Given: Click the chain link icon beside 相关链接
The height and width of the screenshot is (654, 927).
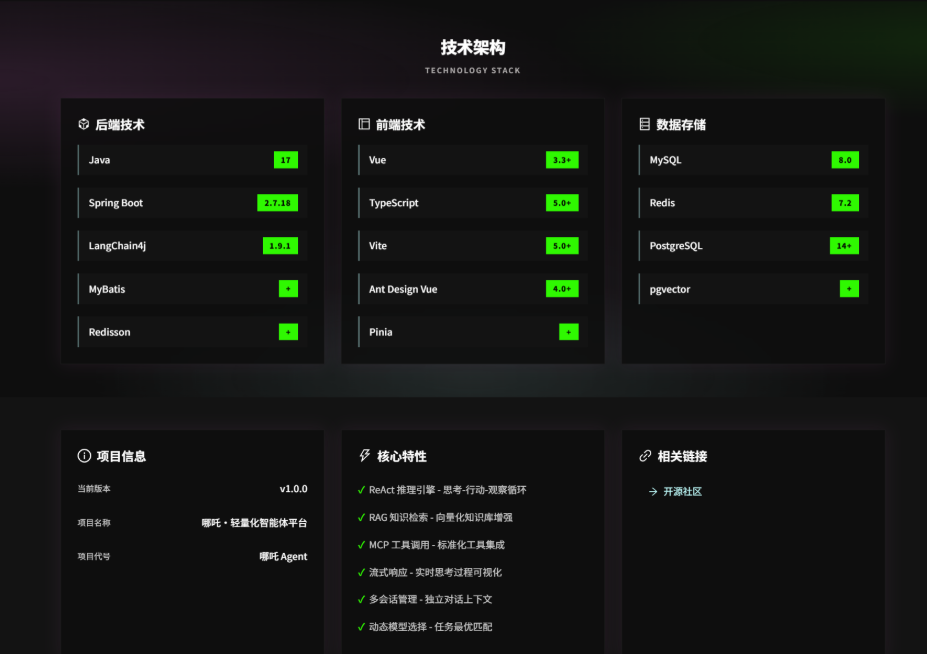Looking at the screenshot, I should tap(645, 456).
